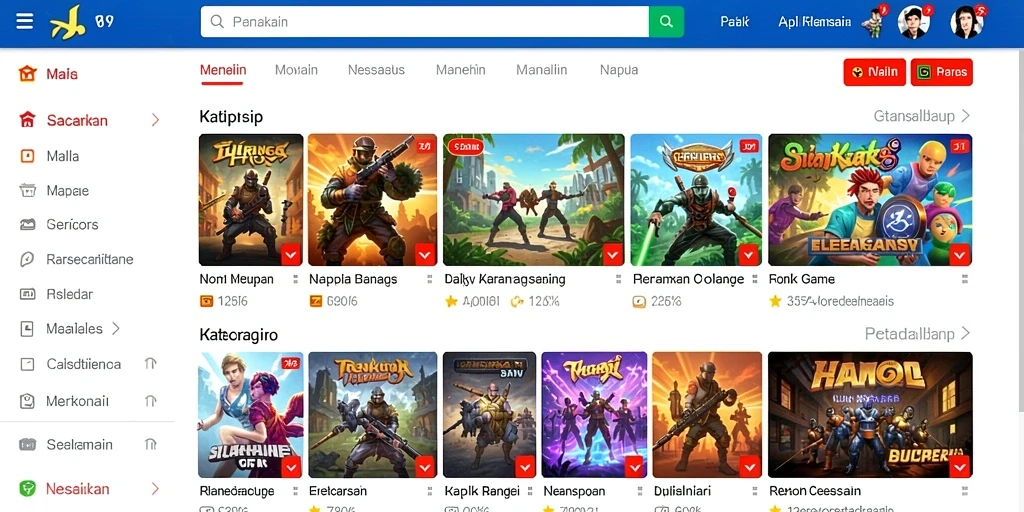
Task: Click the yellow bird logo icon
Action: click(67, 22)
